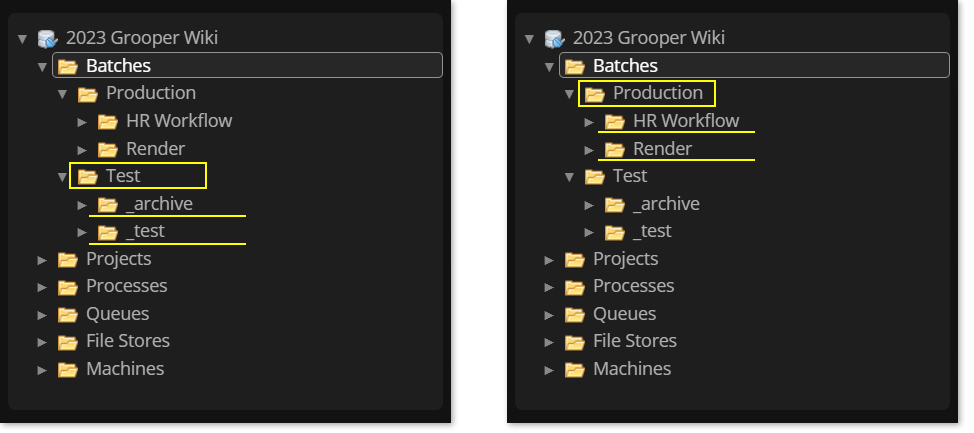Image resolution: width=974 pixels, height=433 pixels.
Task: Expand the _test node in the left panel
Action: coord(82,232)
